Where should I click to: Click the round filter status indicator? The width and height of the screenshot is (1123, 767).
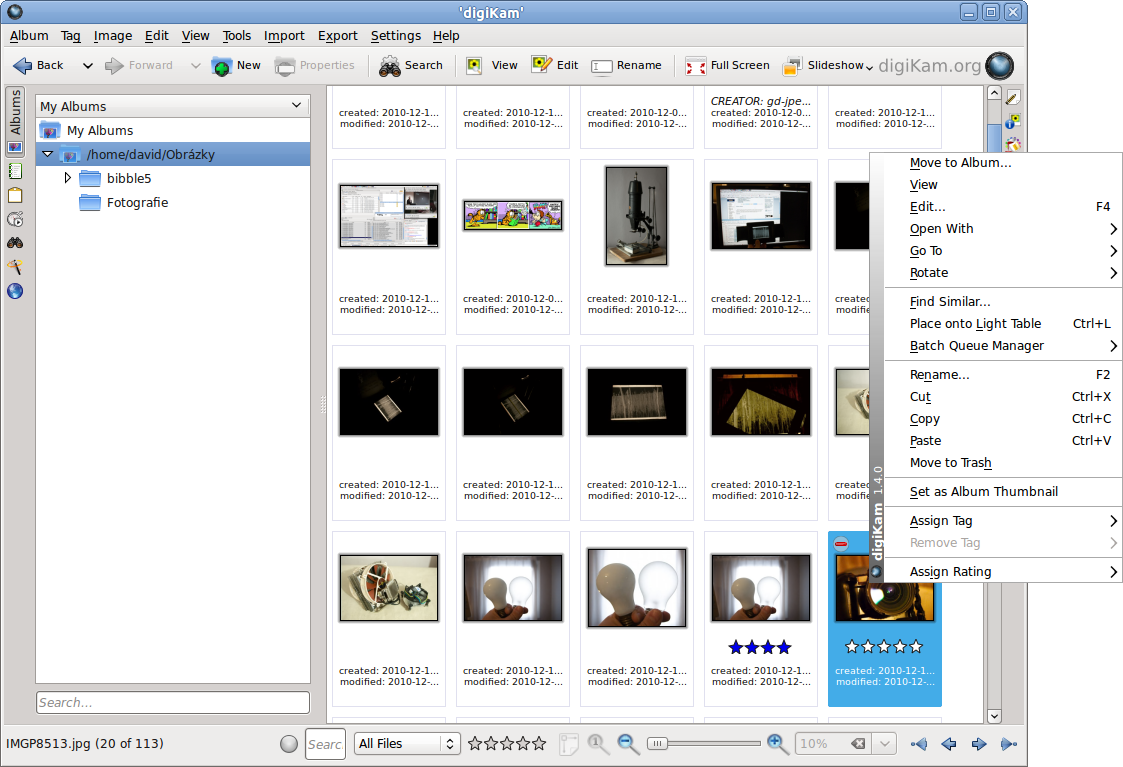[289, 744]
